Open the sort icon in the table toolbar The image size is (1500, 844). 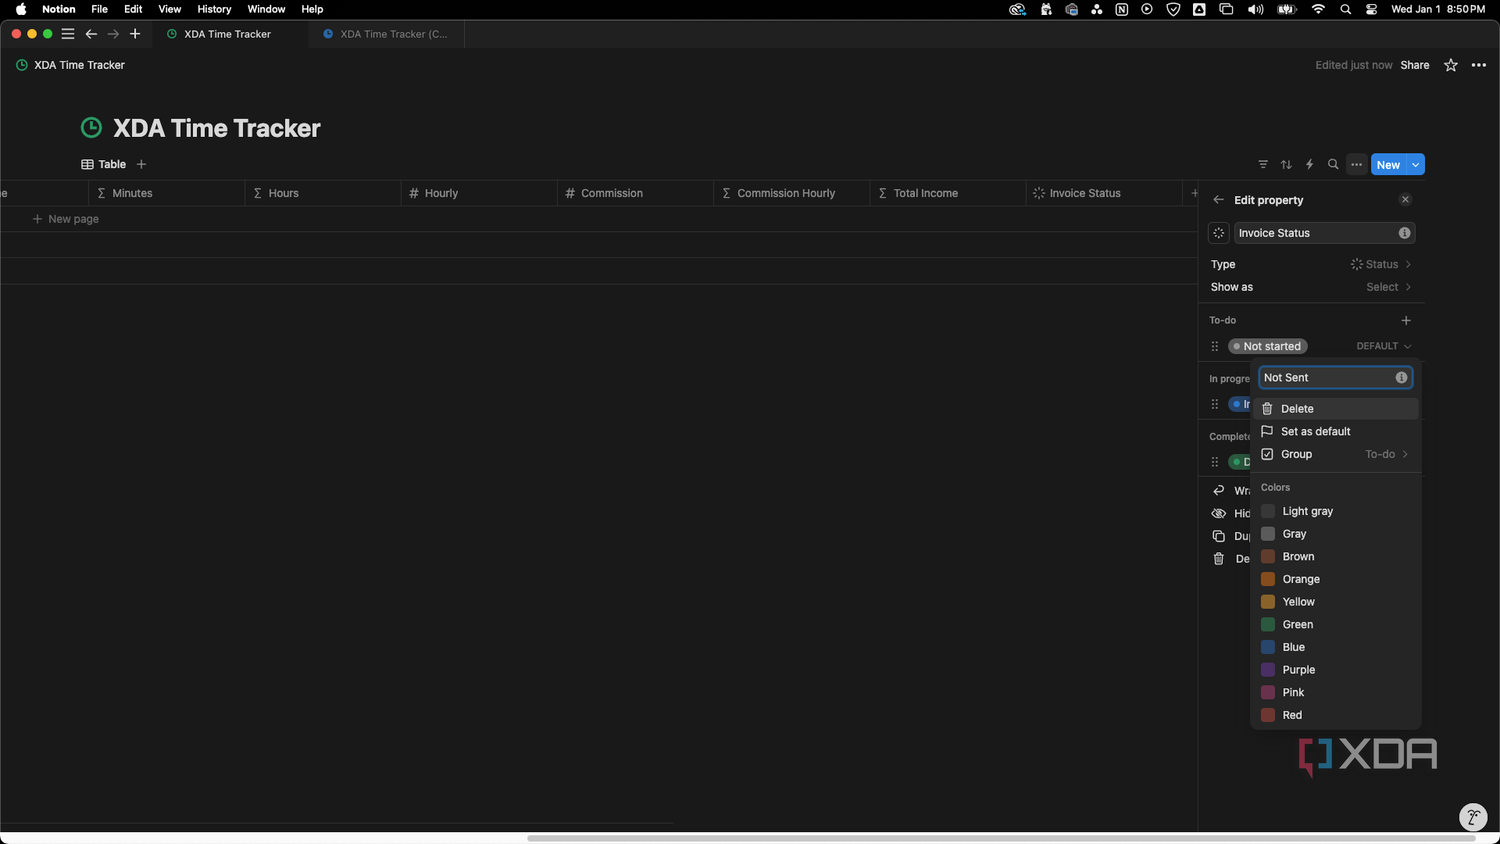click(1286, 165)
